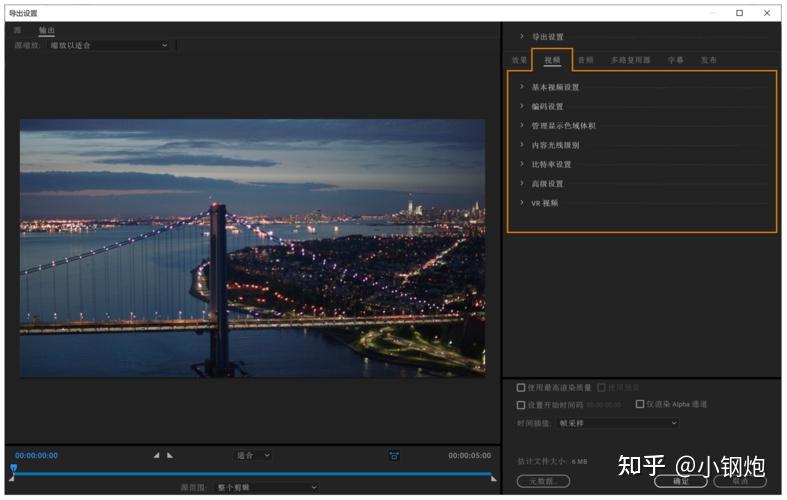The height and width of the screenshot is (500, 787).
Task: Enable 使用最高渲染质量 checkbox
Action: (521, 388)
